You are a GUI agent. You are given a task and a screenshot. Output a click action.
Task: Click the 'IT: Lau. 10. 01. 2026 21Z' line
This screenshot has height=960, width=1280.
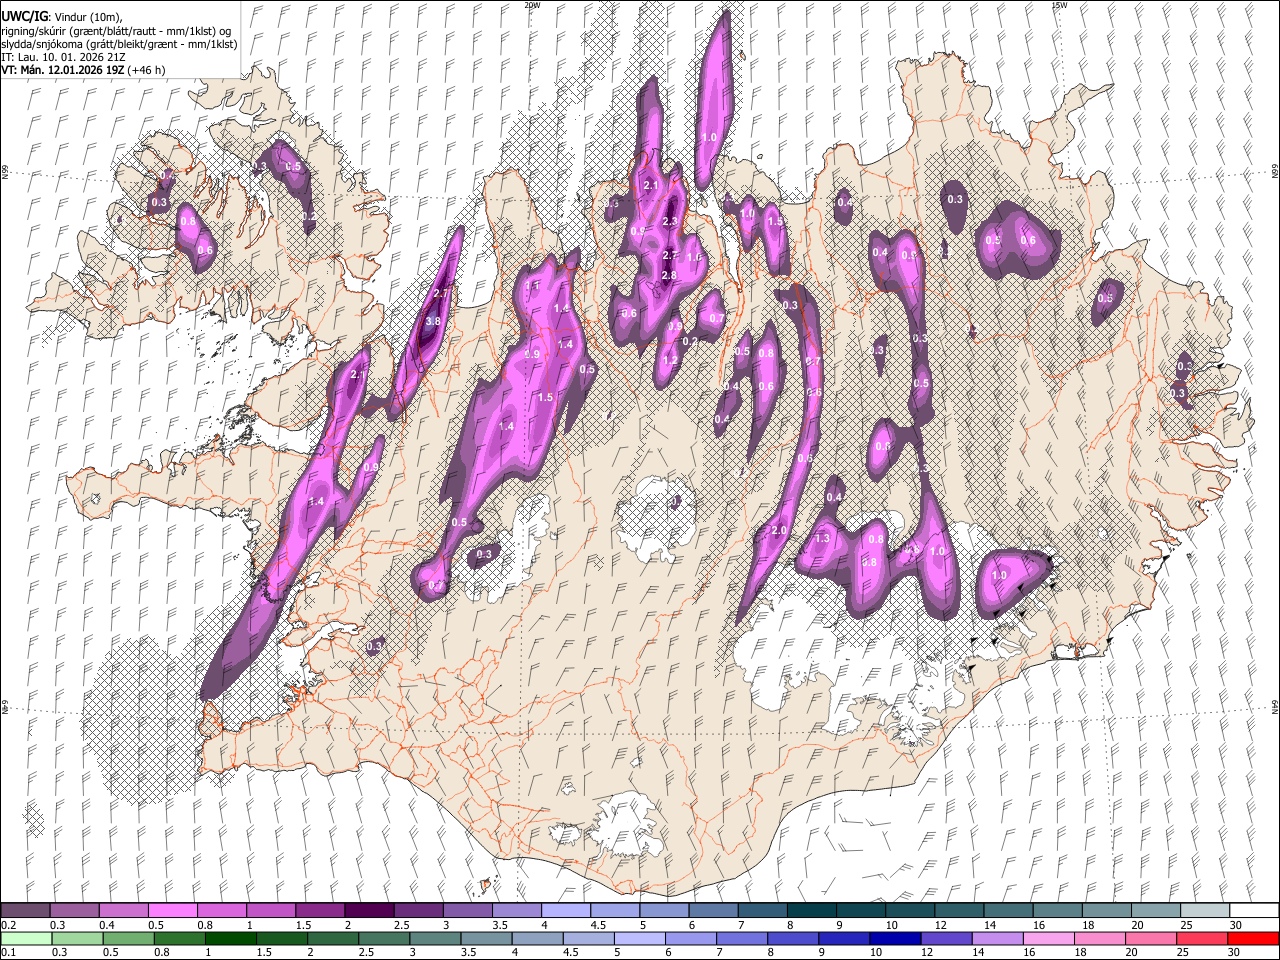[63, 57]
